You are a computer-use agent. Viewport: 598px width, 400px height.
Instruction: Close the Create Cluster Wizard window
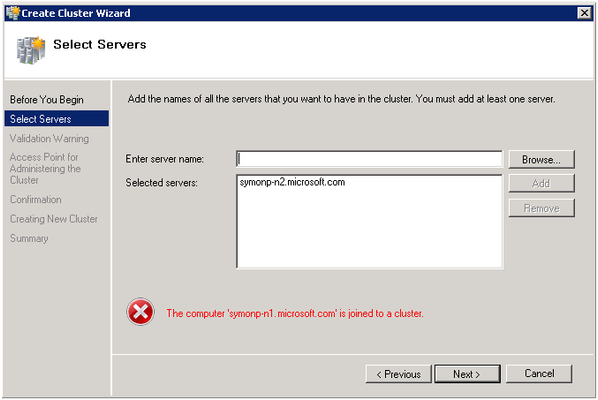[x=584, y=13]
